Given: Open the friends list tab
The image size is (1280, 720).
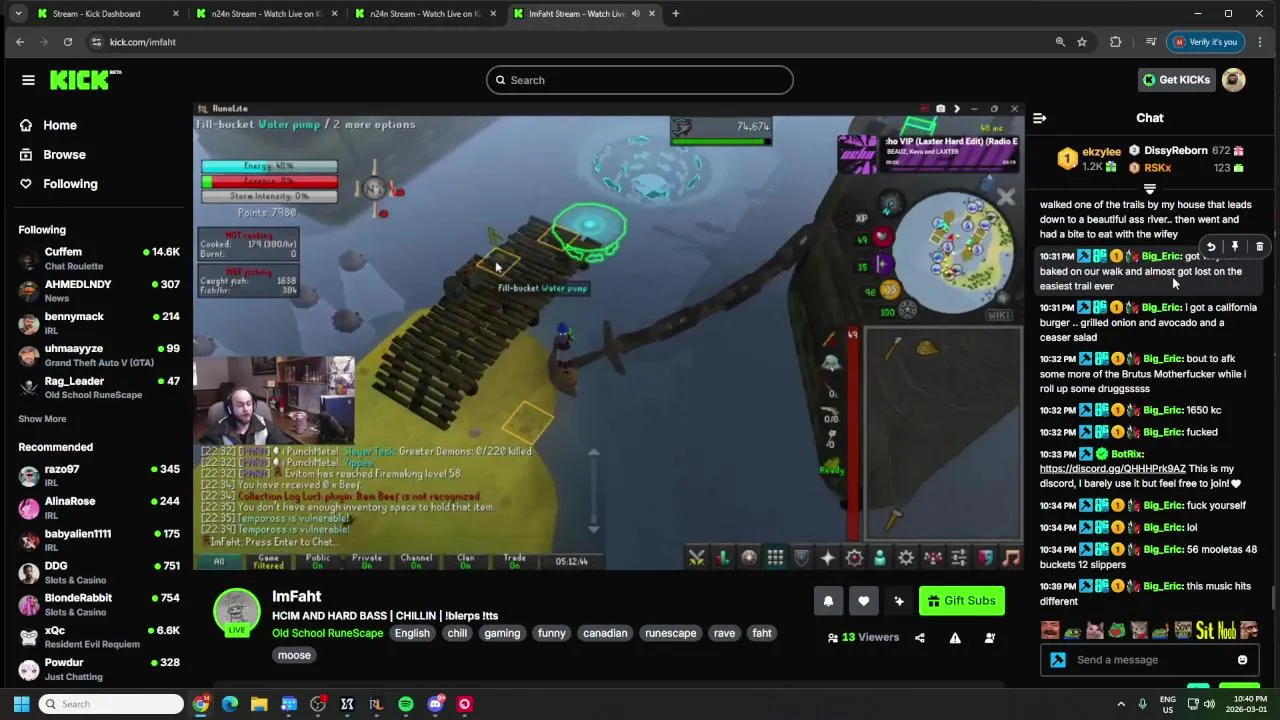Looking at the screenshot, I should [880, 558].
